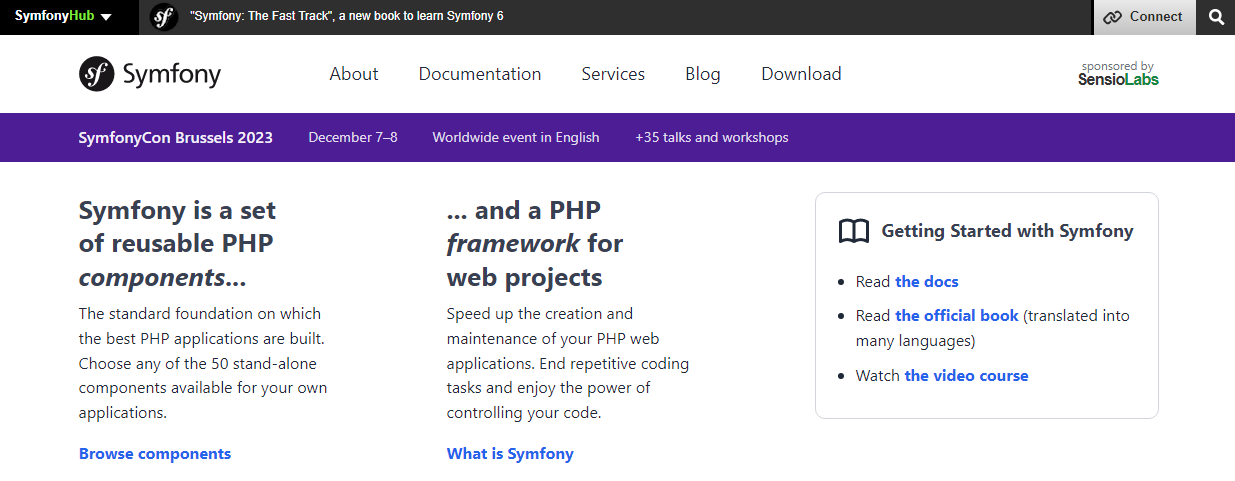This screenshot has width=1235, height=481.
Task: Click the chain-link Connect icon
Action: [x=1112, y=17]
